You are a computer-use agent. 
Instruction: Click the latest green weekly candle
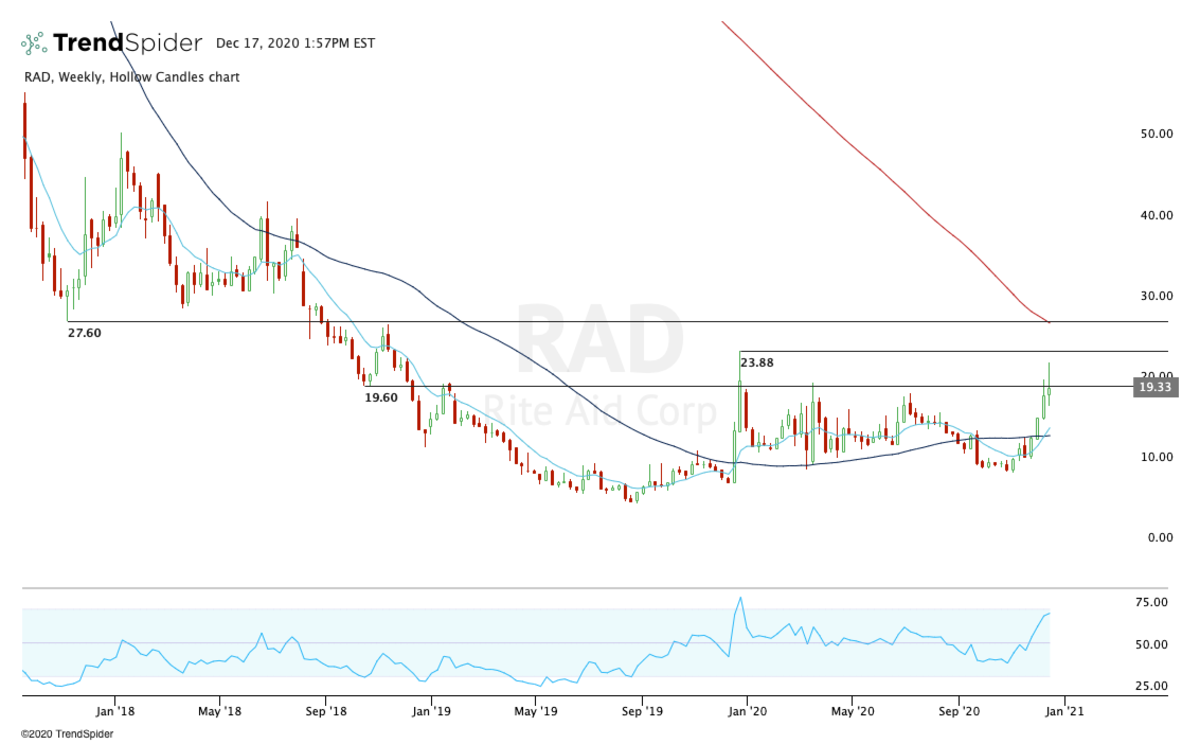1049,389
